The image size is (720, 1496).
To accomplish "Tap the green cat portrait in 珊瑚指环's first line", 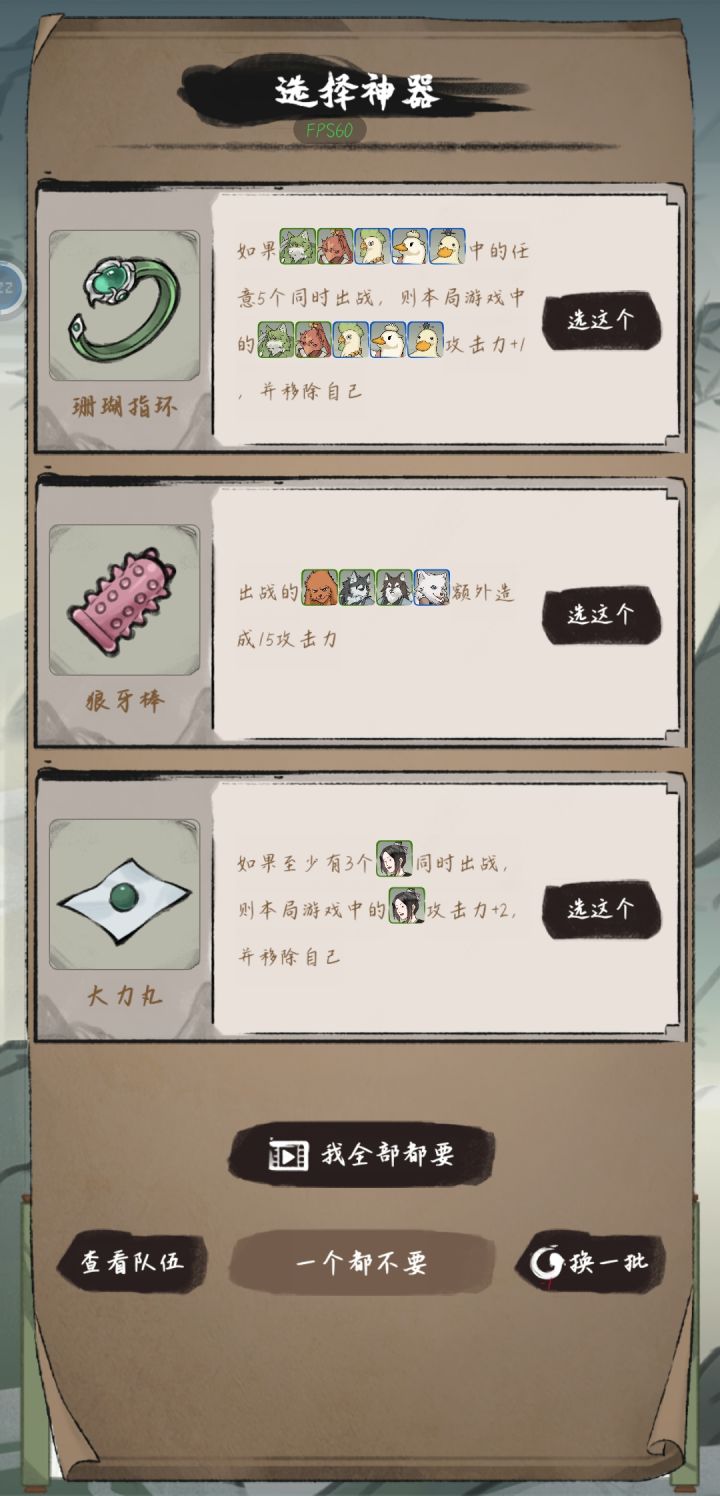I will (x=297, y=246).
